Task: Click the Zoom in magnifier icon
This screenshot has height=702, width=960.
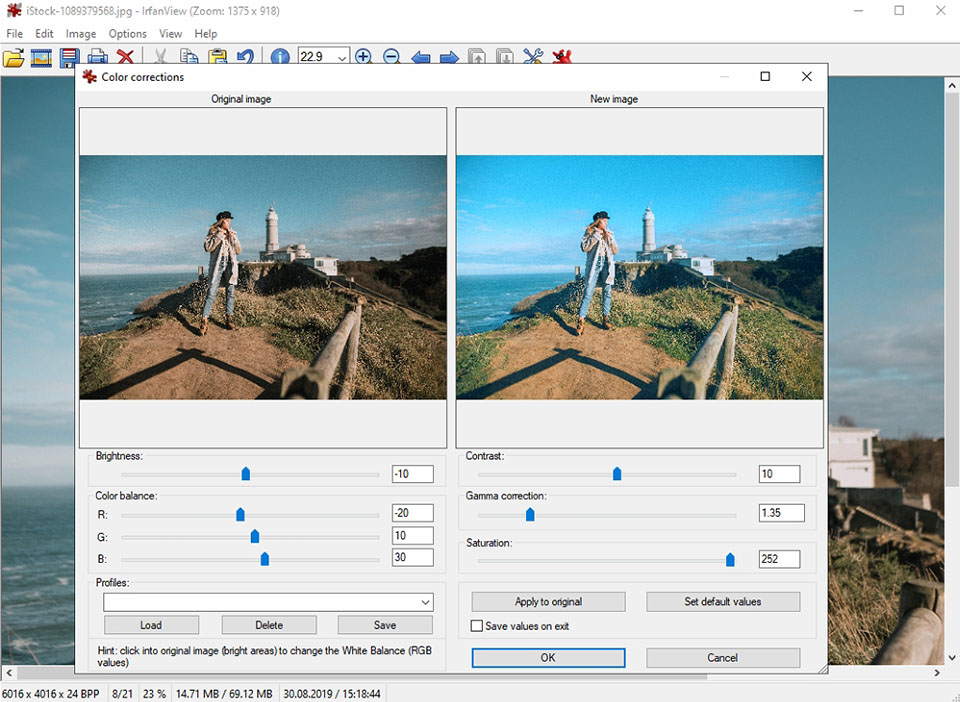Action: coord(363,58)
